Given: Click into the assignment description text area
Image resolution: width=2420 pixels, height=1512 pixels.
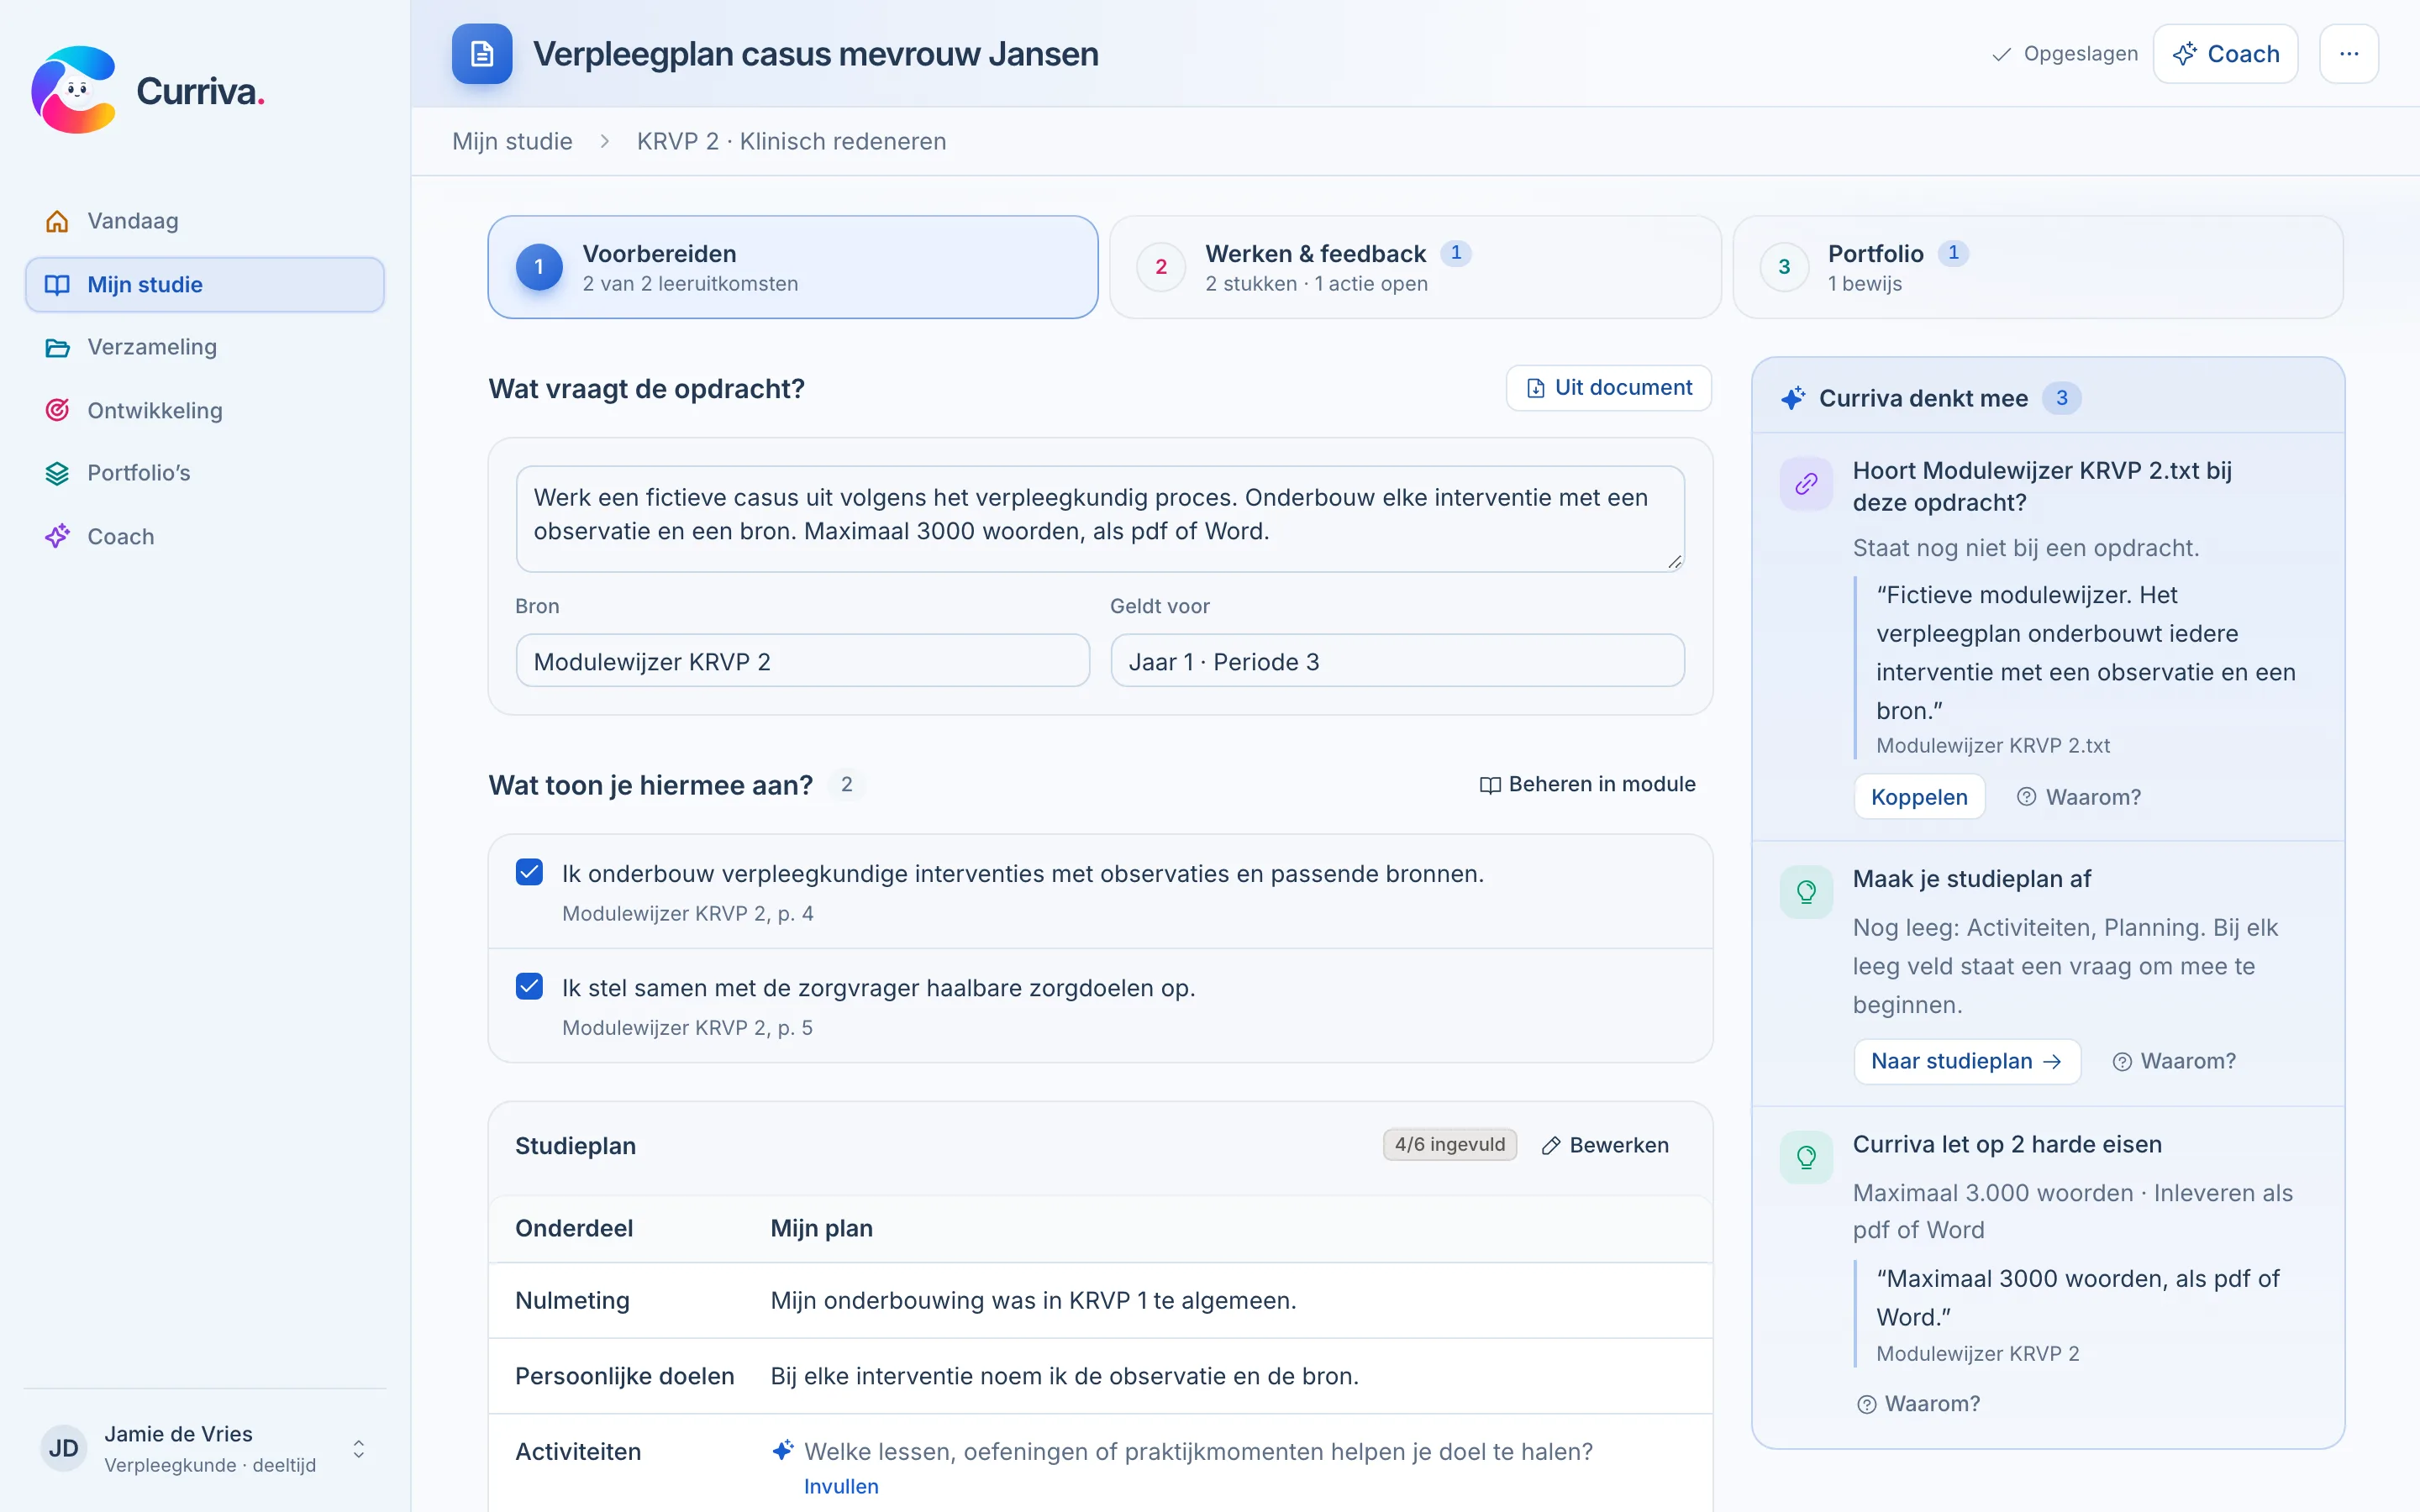Looking at the screenshot, I should point(1100,519).
